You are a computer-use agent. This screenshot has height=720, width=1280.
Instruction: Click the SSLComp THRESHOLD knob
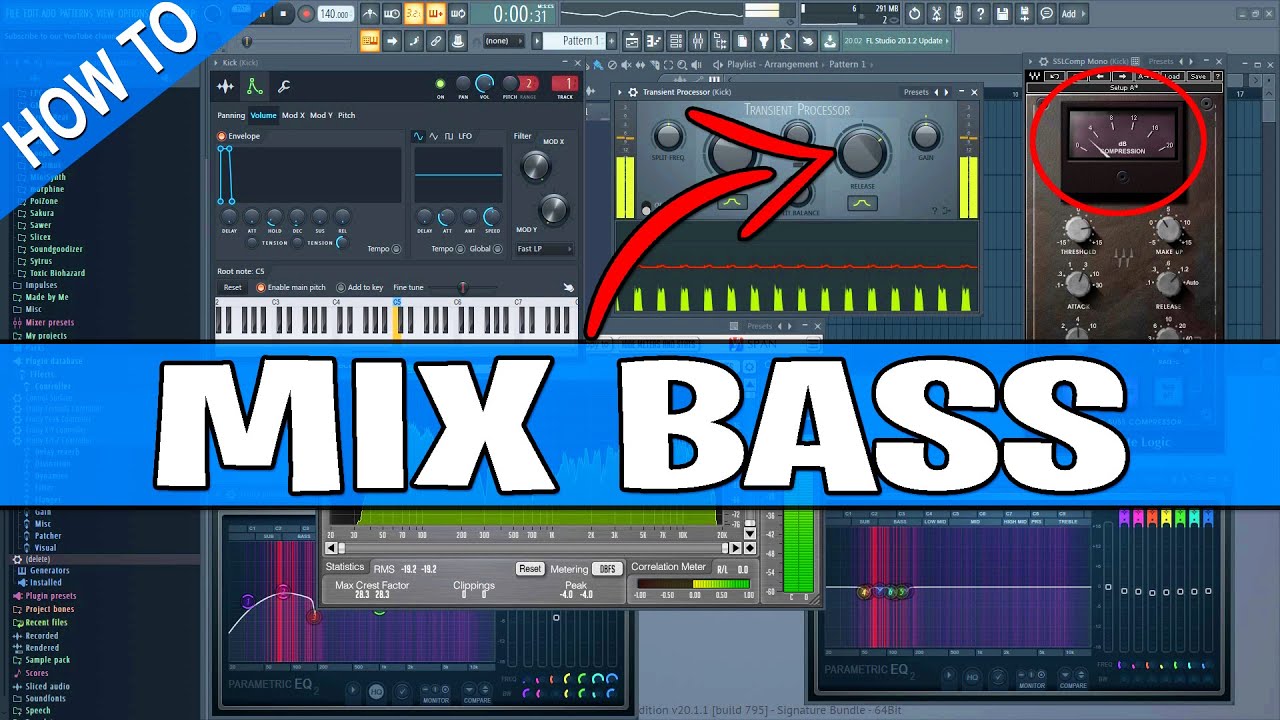point(1079,229)
